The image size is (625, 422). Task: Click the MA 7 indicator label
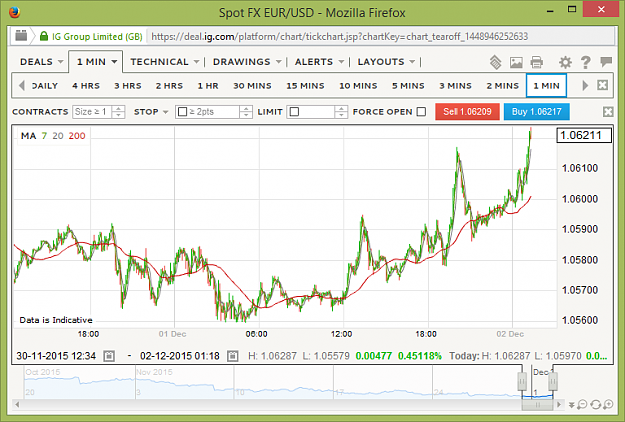(44, 136)
